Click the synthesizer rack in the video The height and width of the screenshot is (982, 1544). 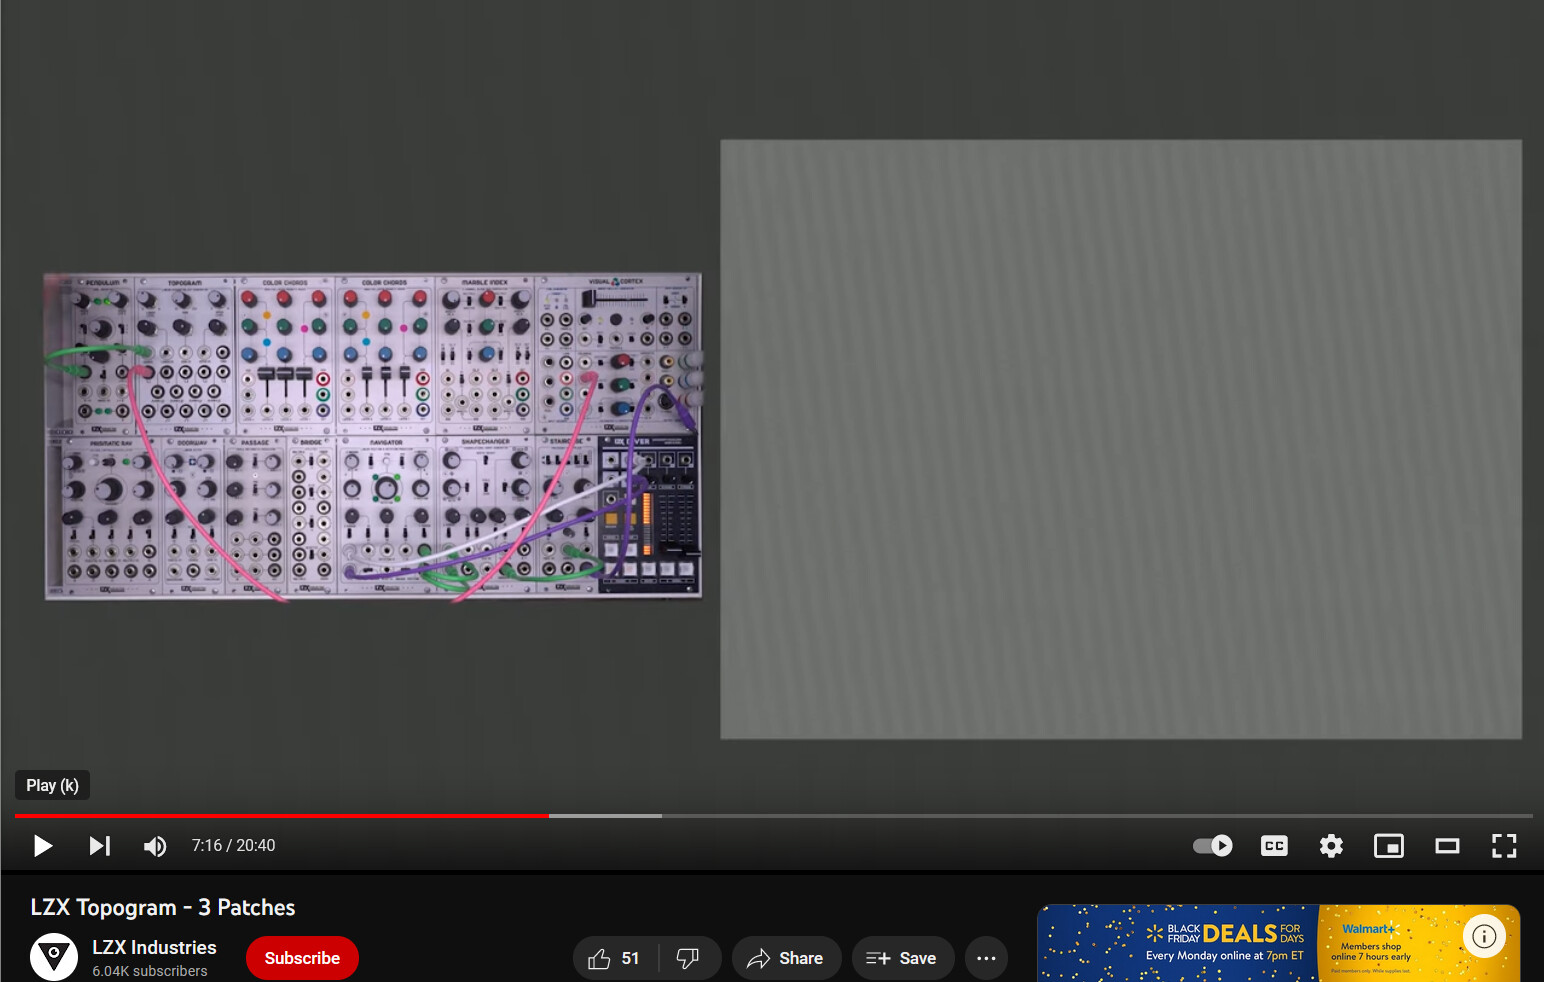[x=373, y=437]
